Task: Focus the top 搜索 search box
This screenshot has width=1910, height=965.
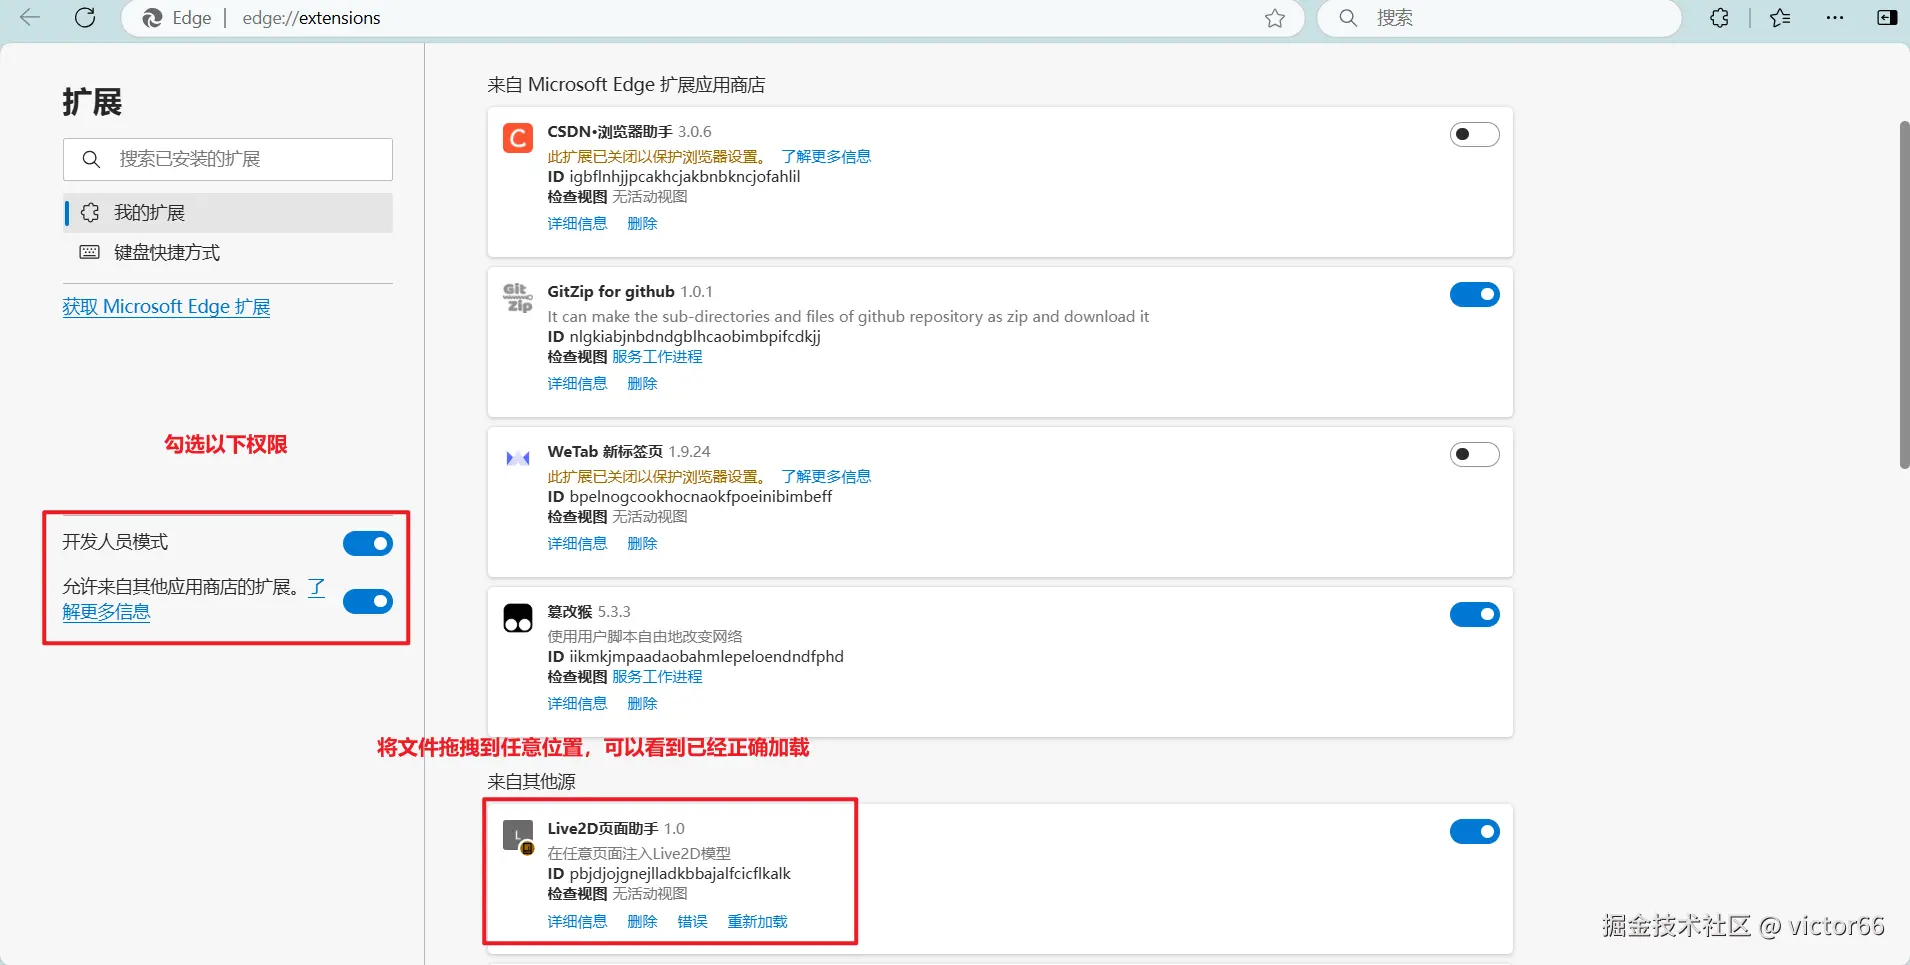Action: tap(1500, 18)
